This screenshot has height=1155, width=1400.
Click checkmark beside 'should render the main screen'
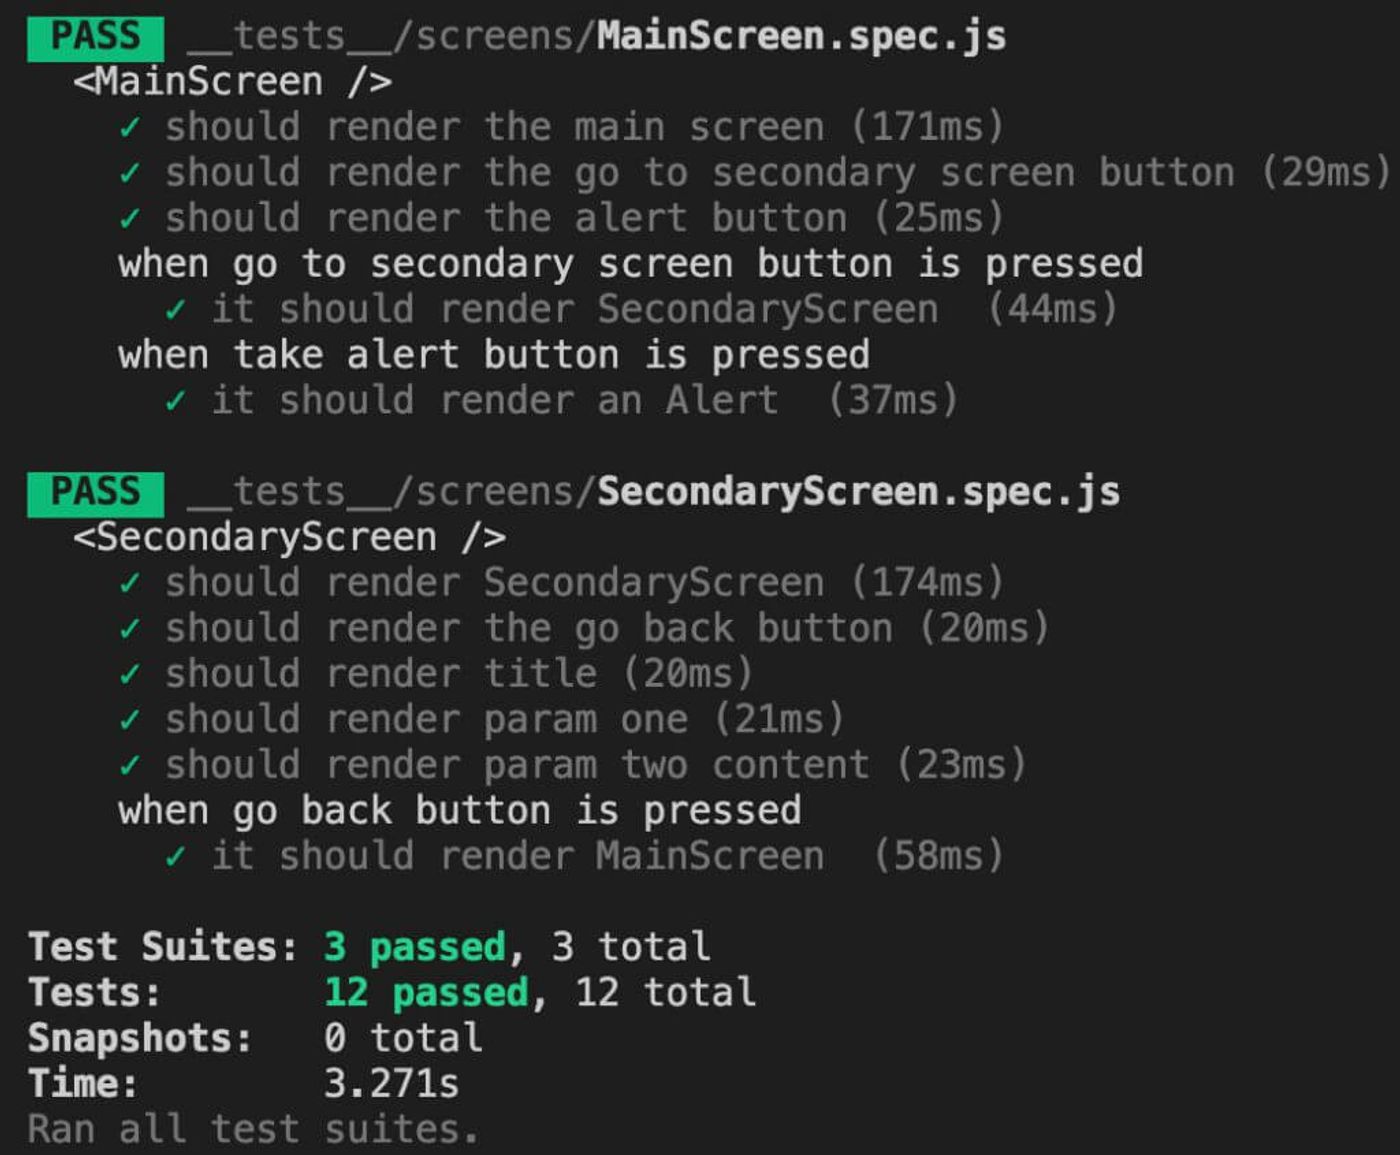coord(129,128)
